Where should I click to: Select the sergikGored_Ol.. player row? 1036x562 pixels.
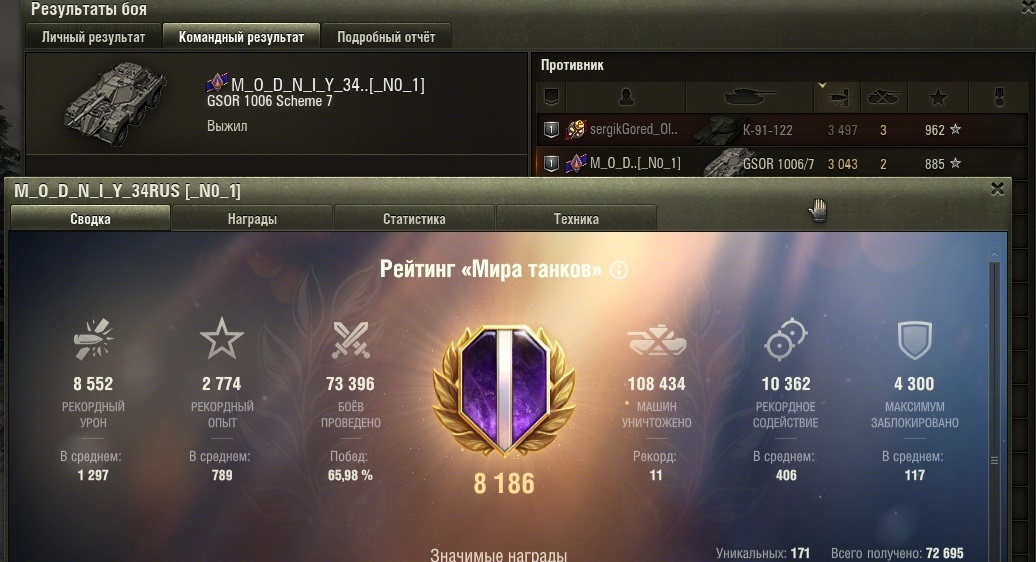(x=782, y=129)
